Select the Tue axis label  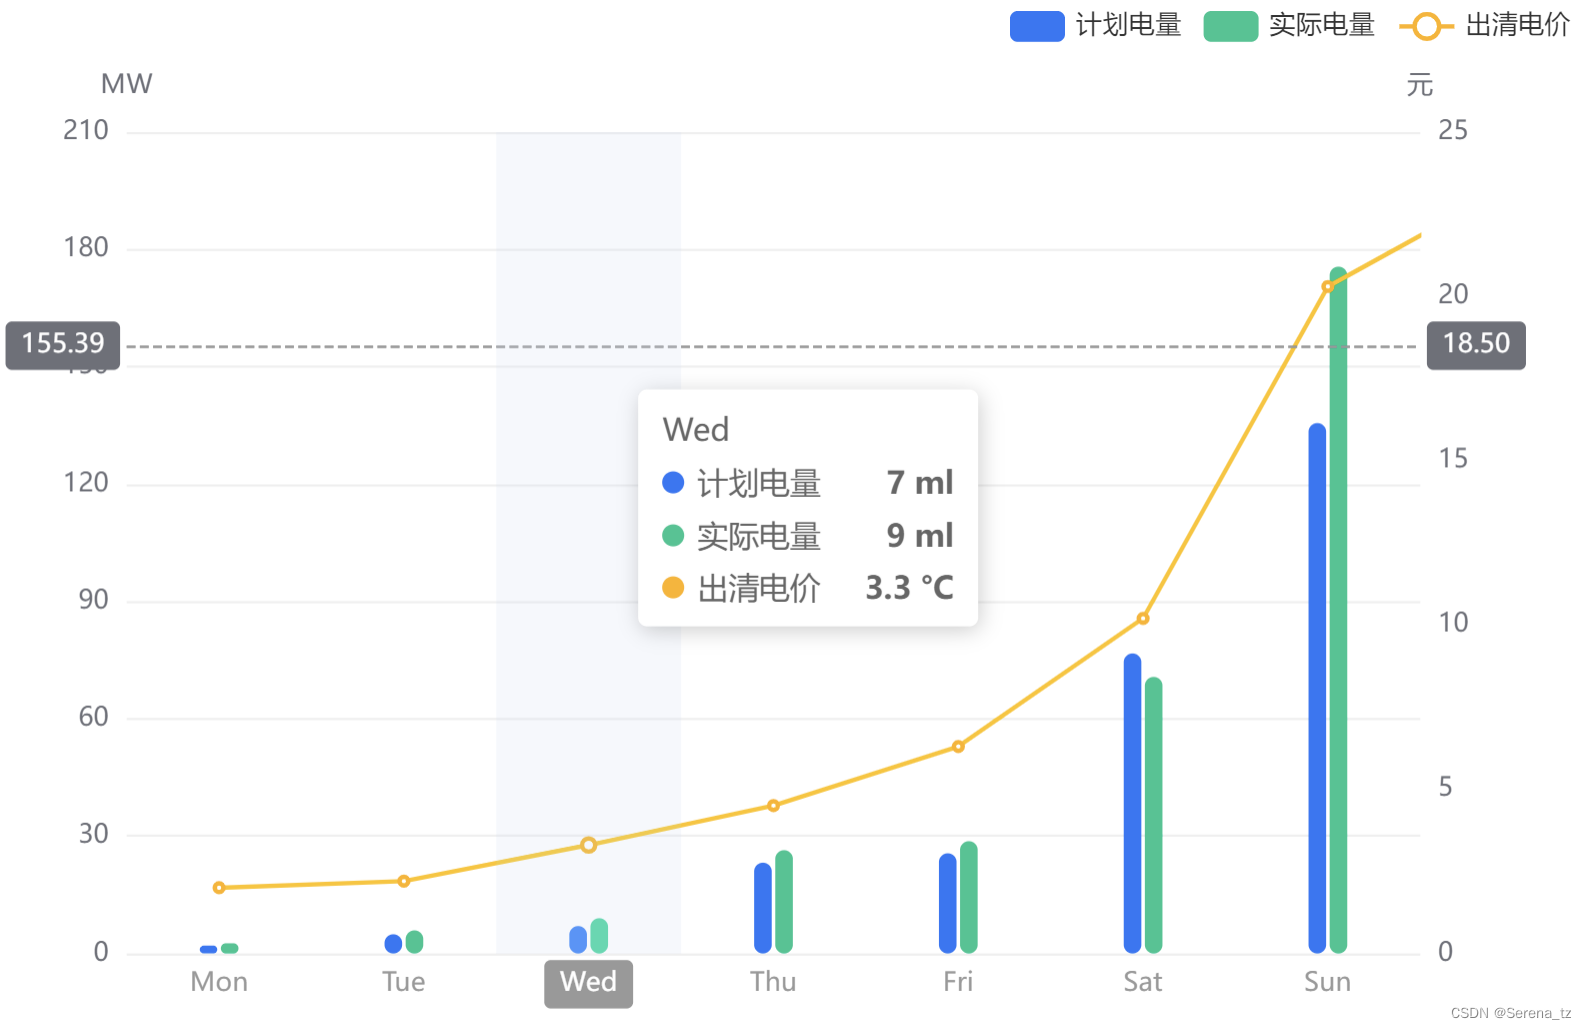pyautogui.click(x=404, y=982)
